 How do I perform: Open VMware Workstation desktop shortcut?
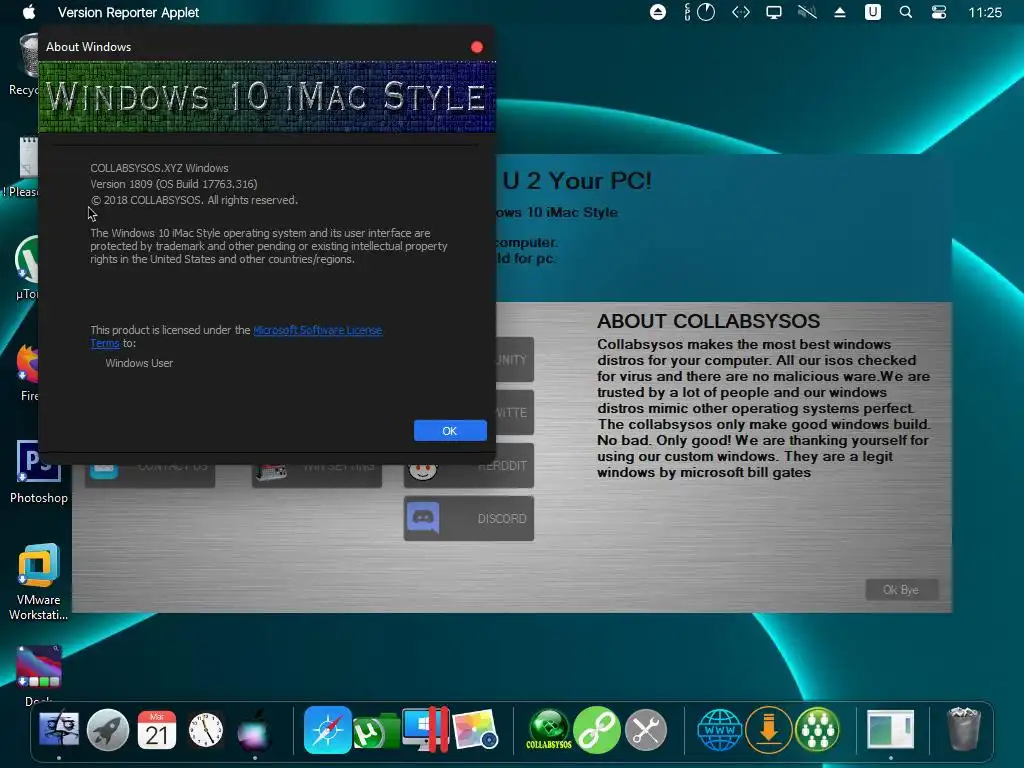(39, 581)
